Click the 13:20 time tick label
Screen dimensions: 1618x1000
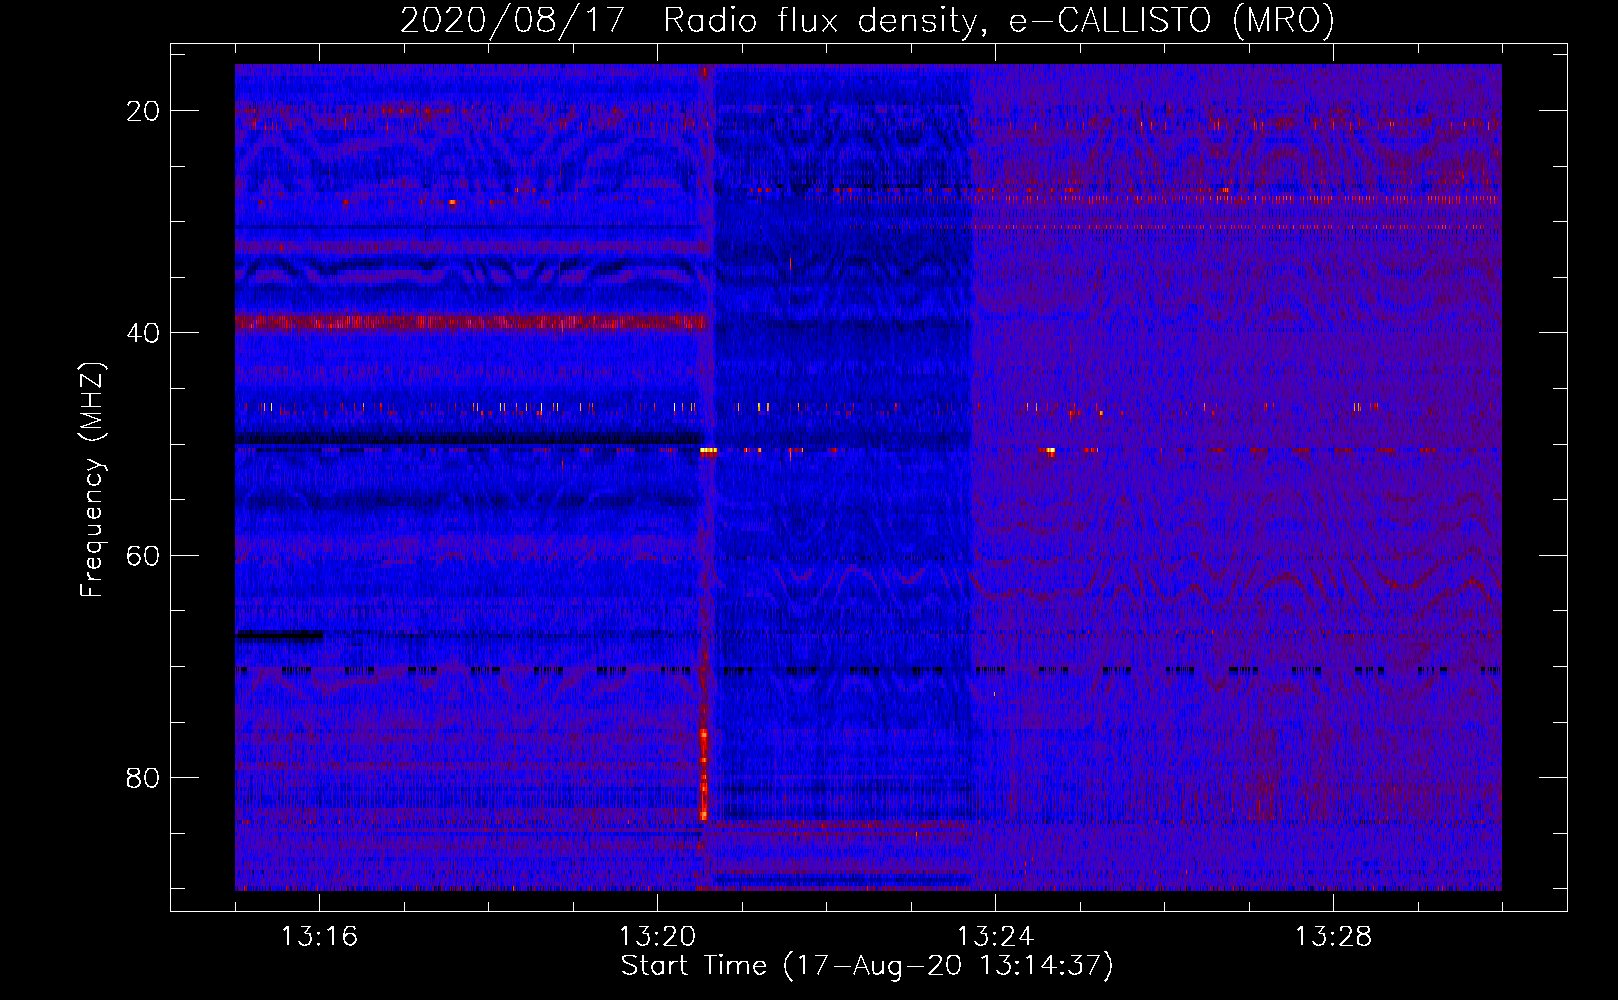[x=657, y=937]
